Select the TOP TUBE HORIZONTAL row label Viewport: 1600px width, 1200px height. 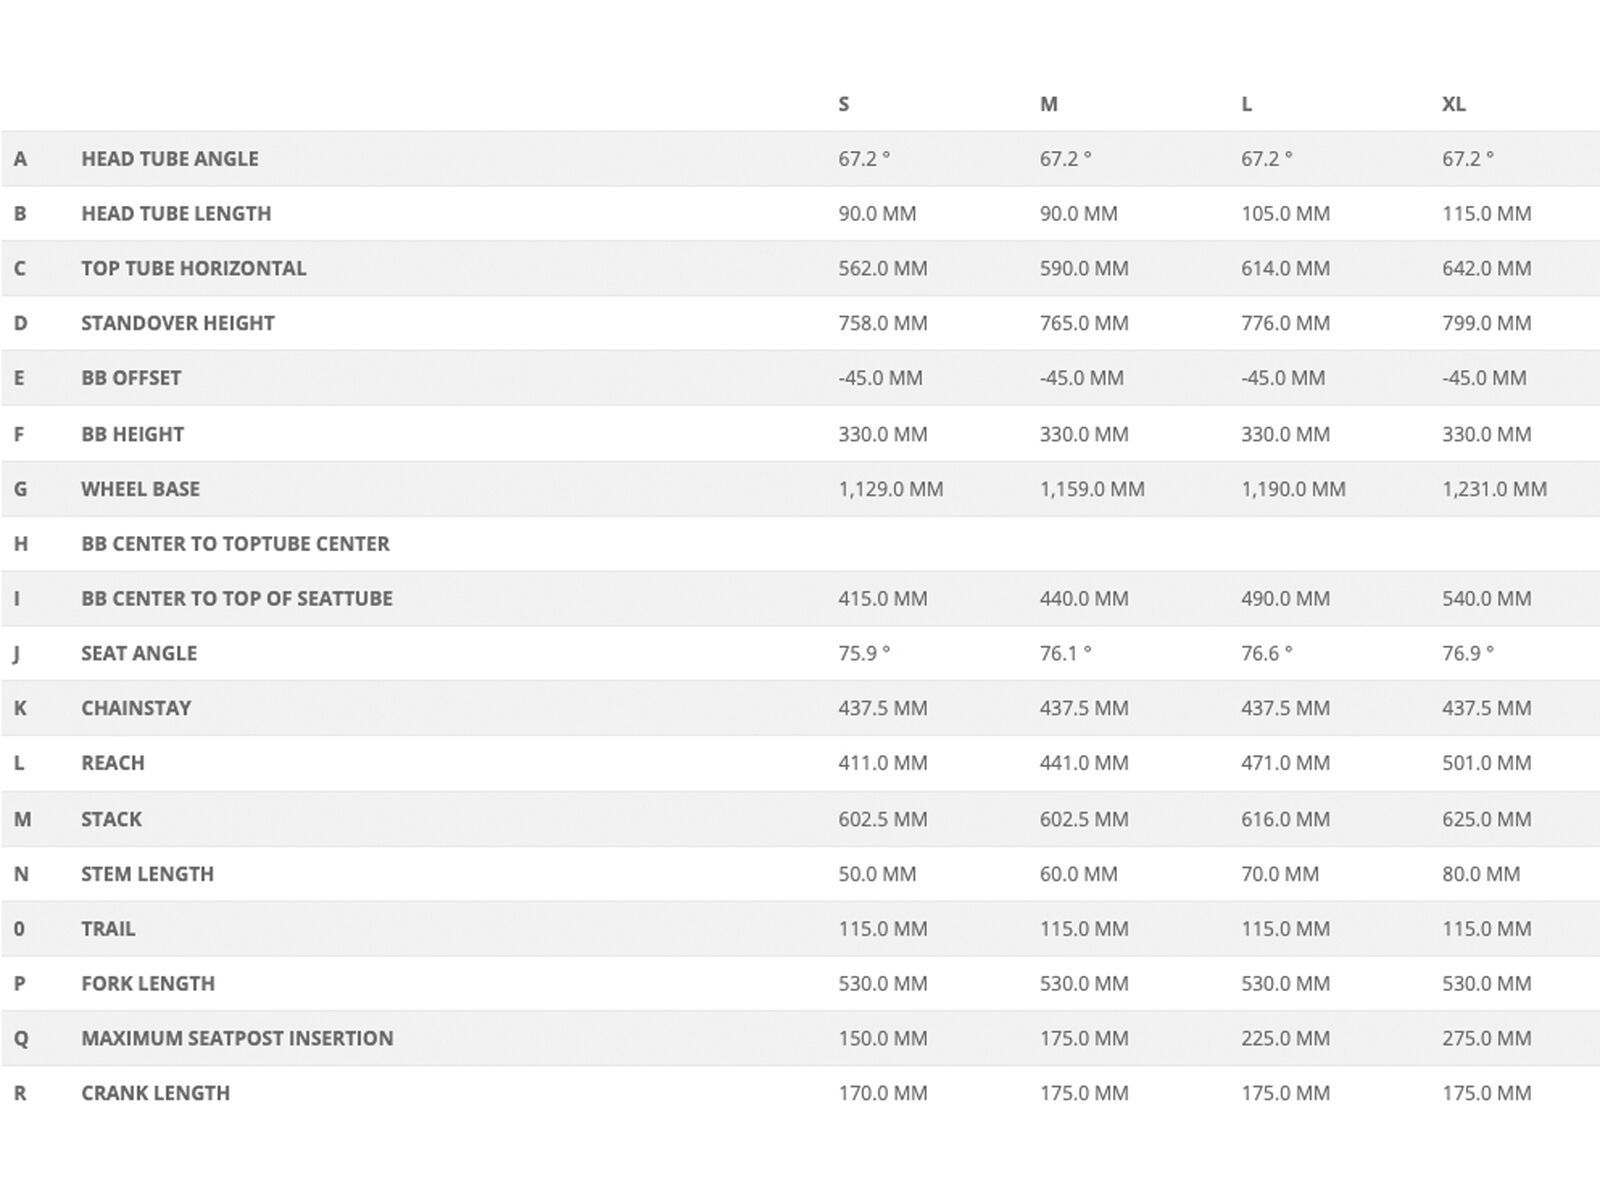click(193, 268)
